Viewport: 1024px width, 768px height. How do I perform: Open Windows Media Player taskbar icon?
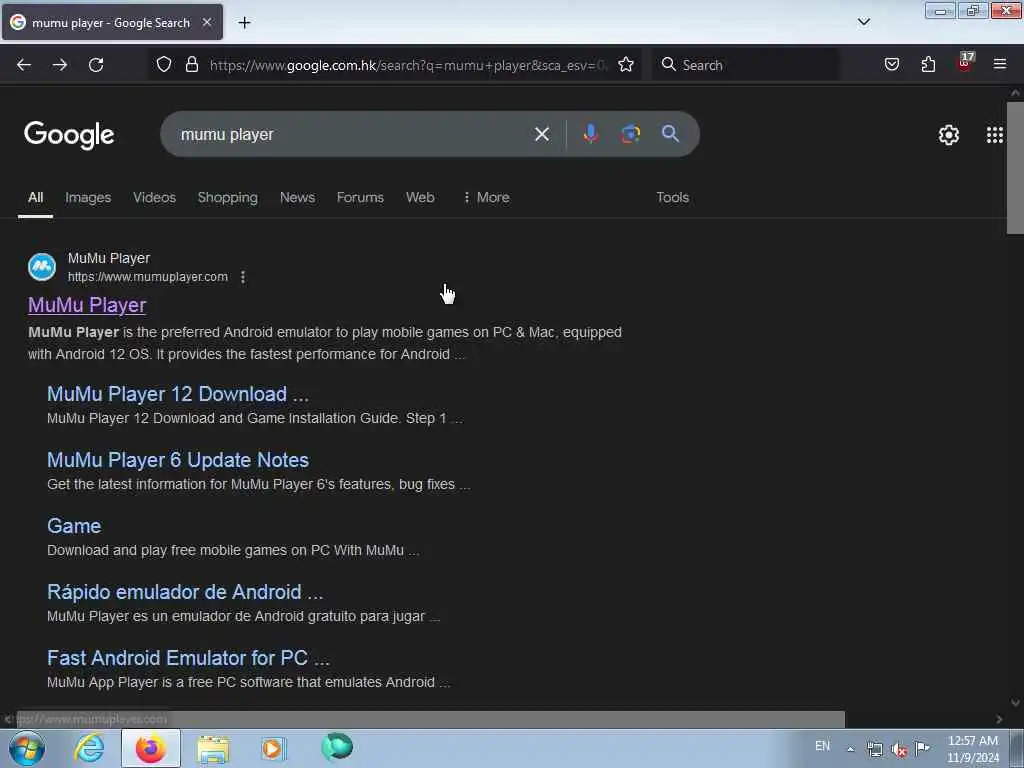click(274, 748)
